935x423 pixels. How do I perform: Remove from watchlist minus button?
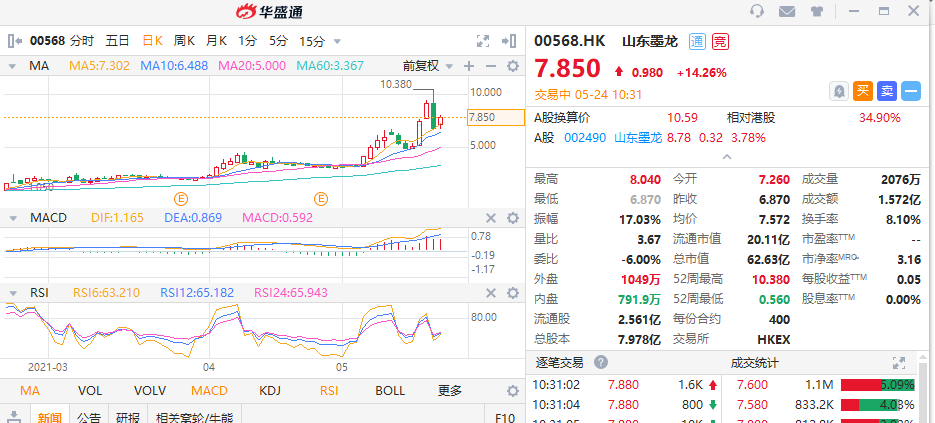(x=911, y=91)
